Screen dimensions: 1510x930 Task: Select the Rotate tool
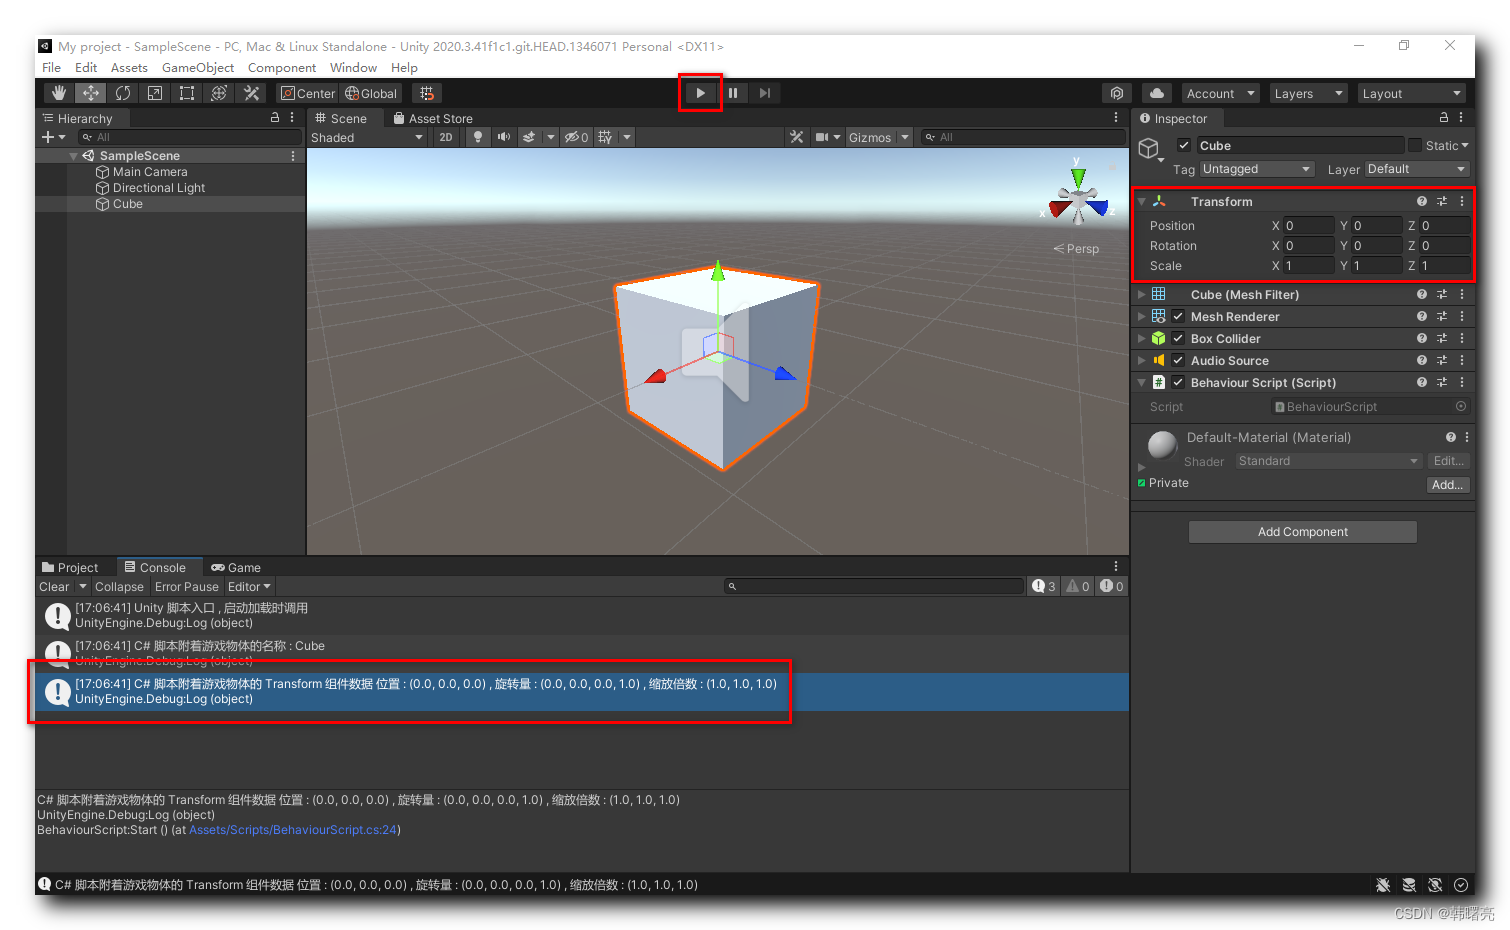[122, 93]
